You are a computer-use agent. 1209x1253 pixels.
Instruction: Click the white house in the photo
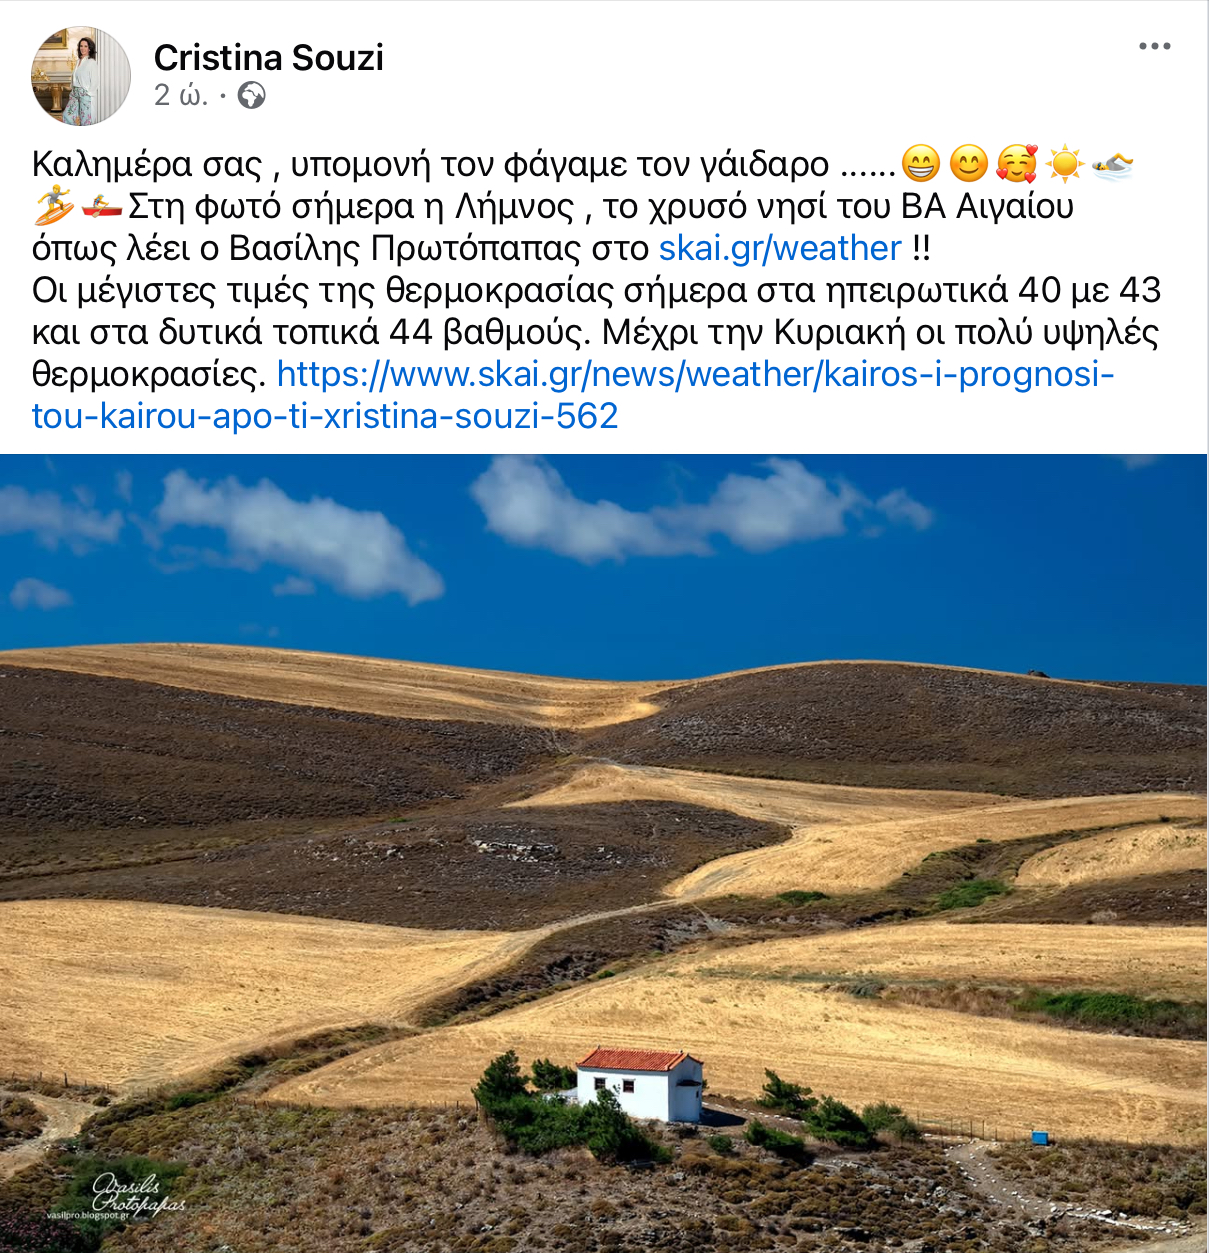tap(639, 1084)
